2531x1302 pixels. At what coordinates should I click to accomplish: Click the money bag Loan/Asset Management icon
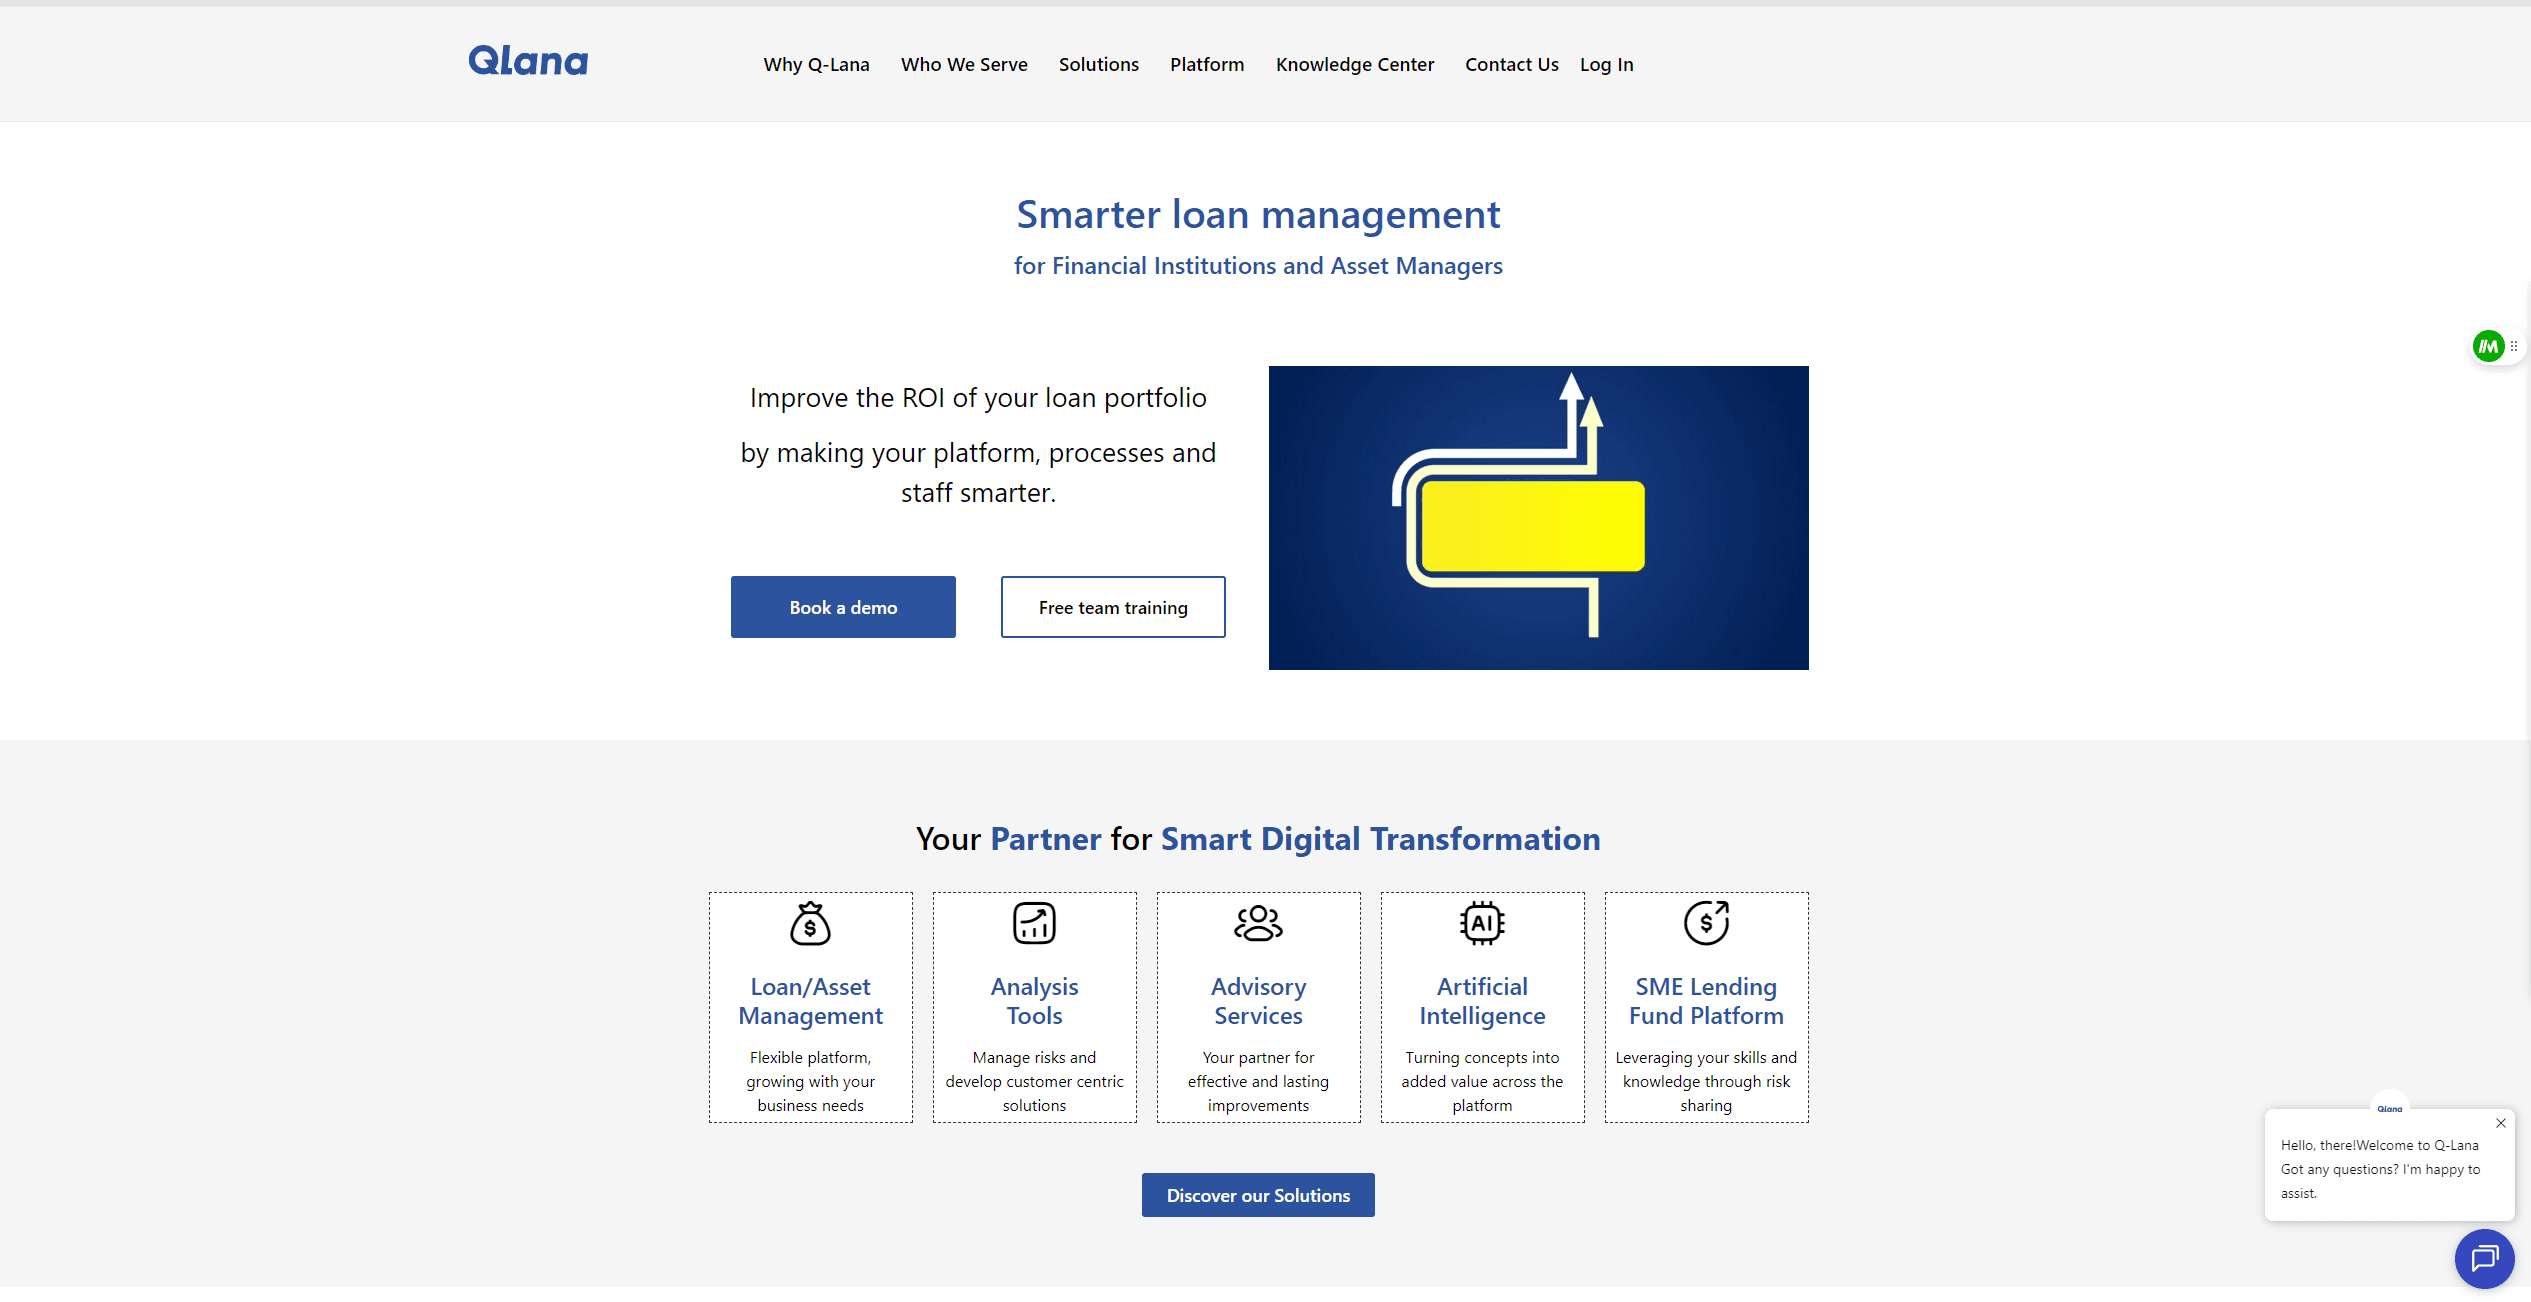tap(810, 923)
